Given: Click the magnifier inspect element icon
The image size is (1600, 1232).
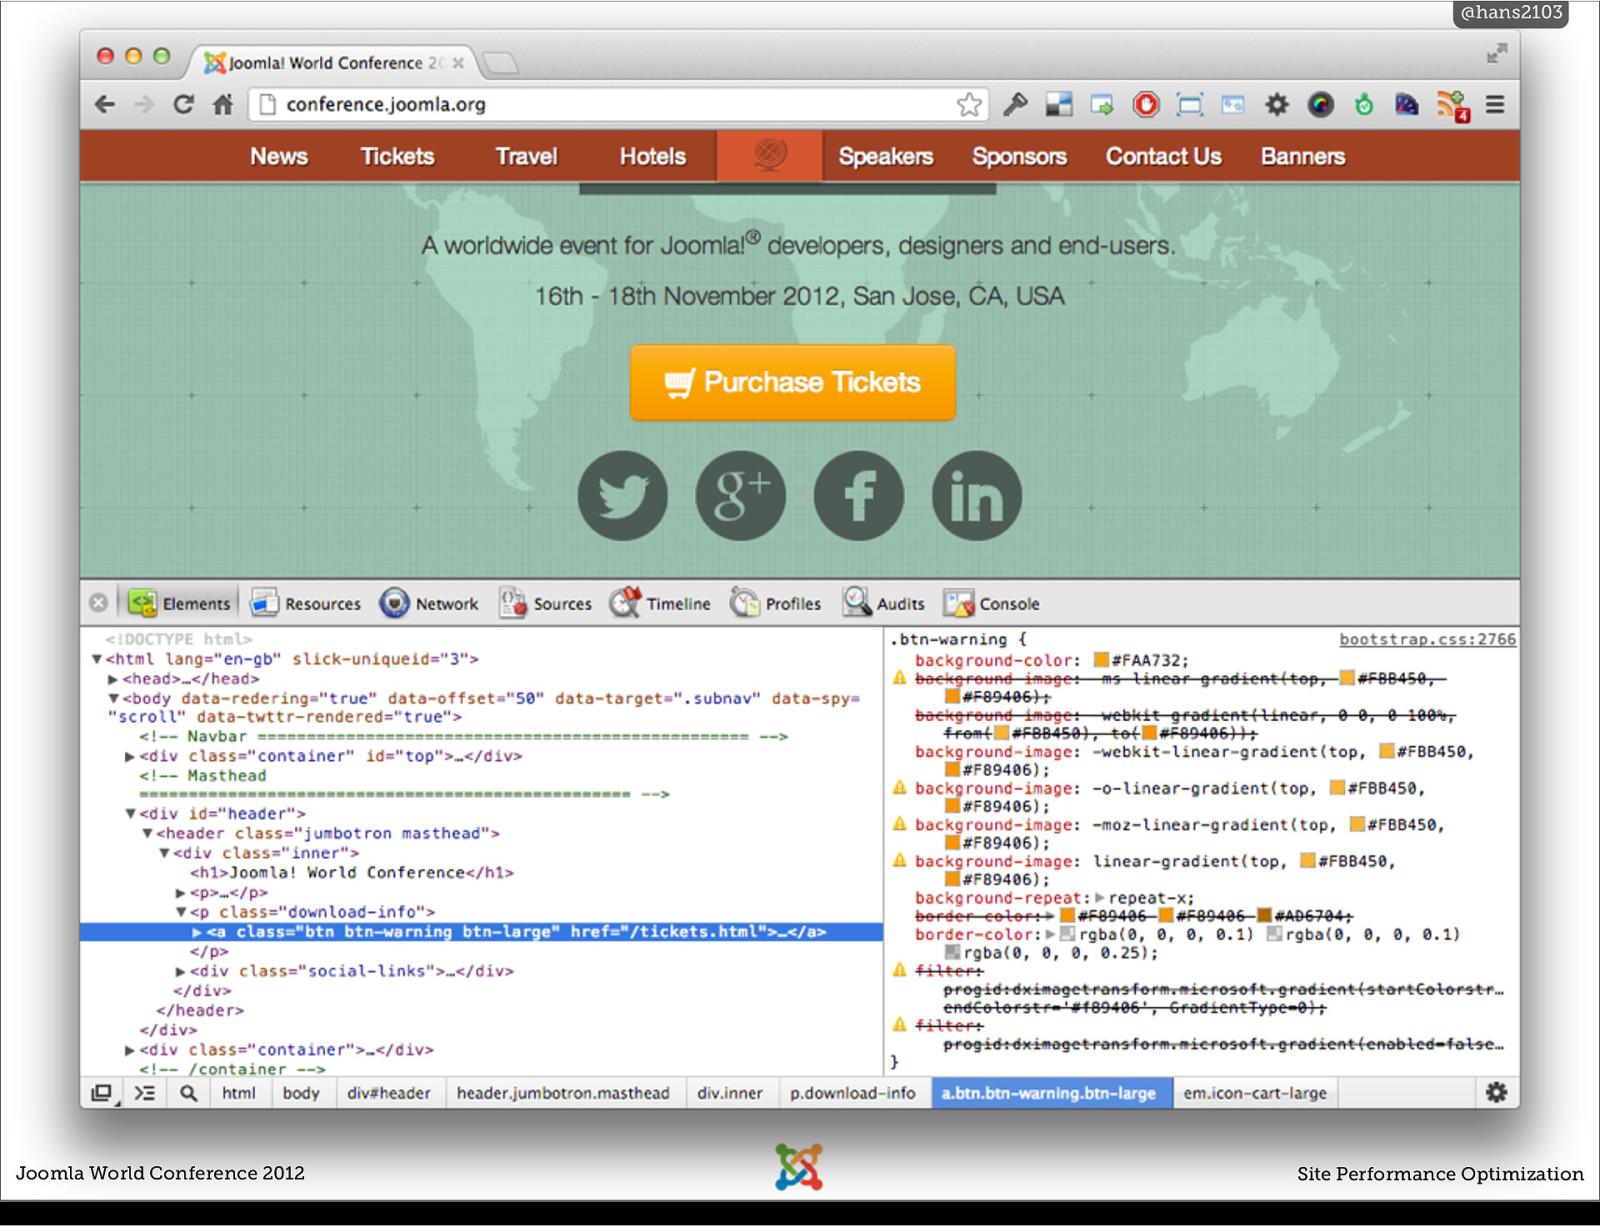Looking at the screenshot, I should point(188,1093).
